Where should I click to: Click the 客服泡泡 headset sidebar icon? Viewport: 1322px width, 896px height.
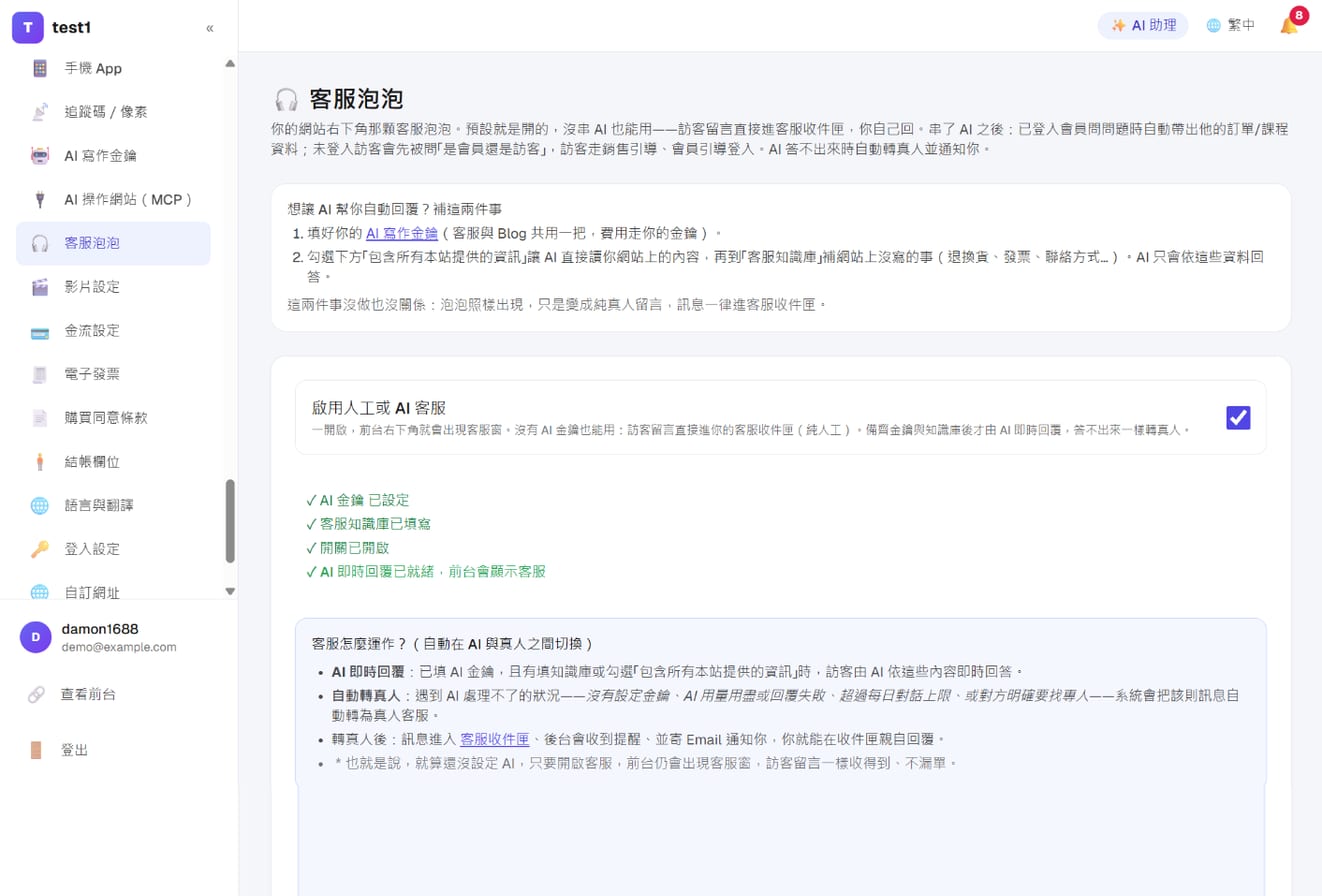pos(40,243)
